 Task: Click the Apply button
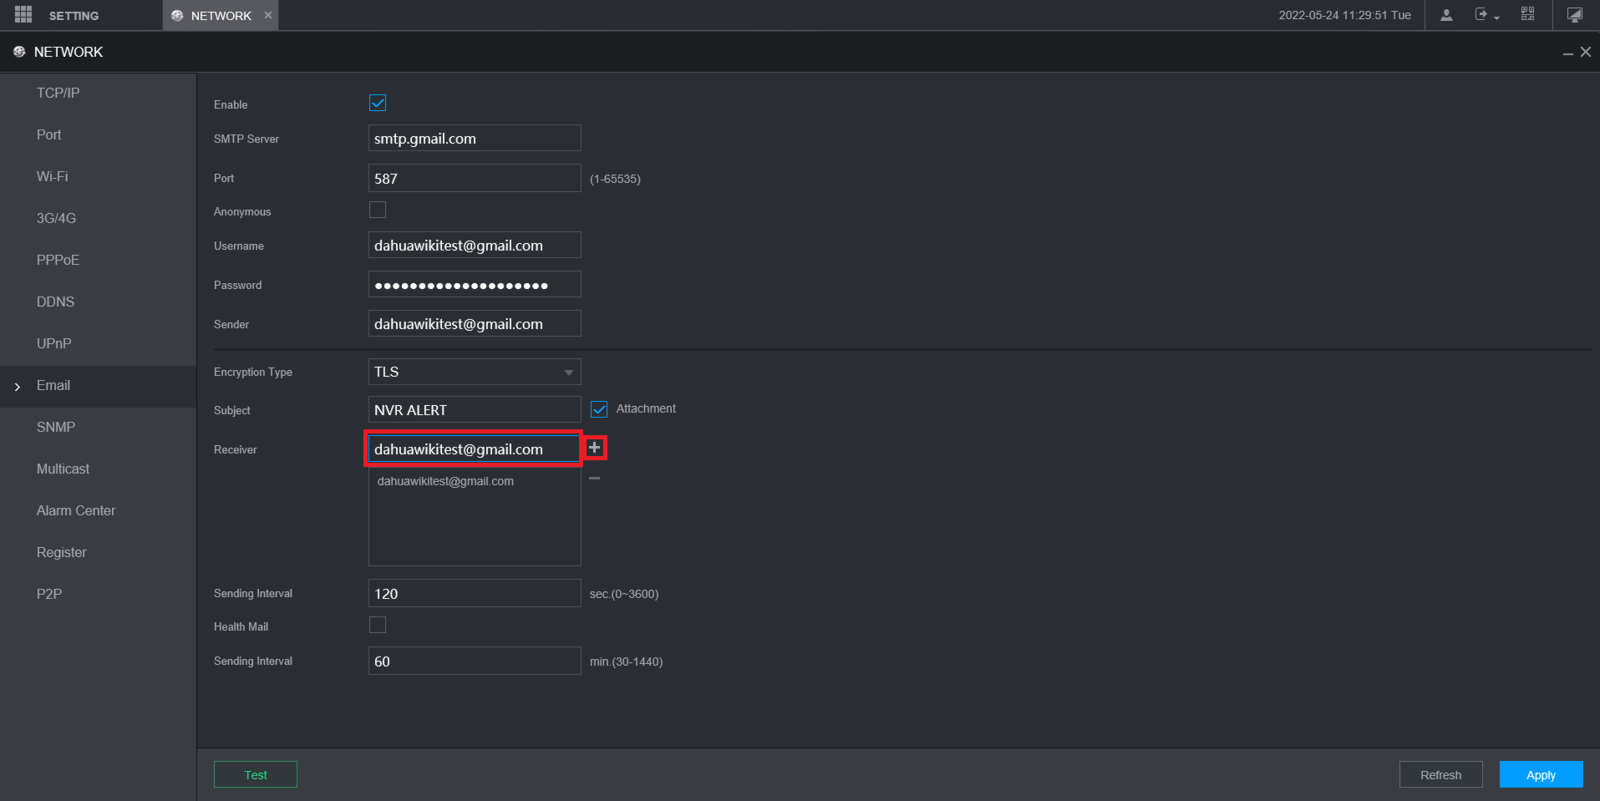point(1540,775)
